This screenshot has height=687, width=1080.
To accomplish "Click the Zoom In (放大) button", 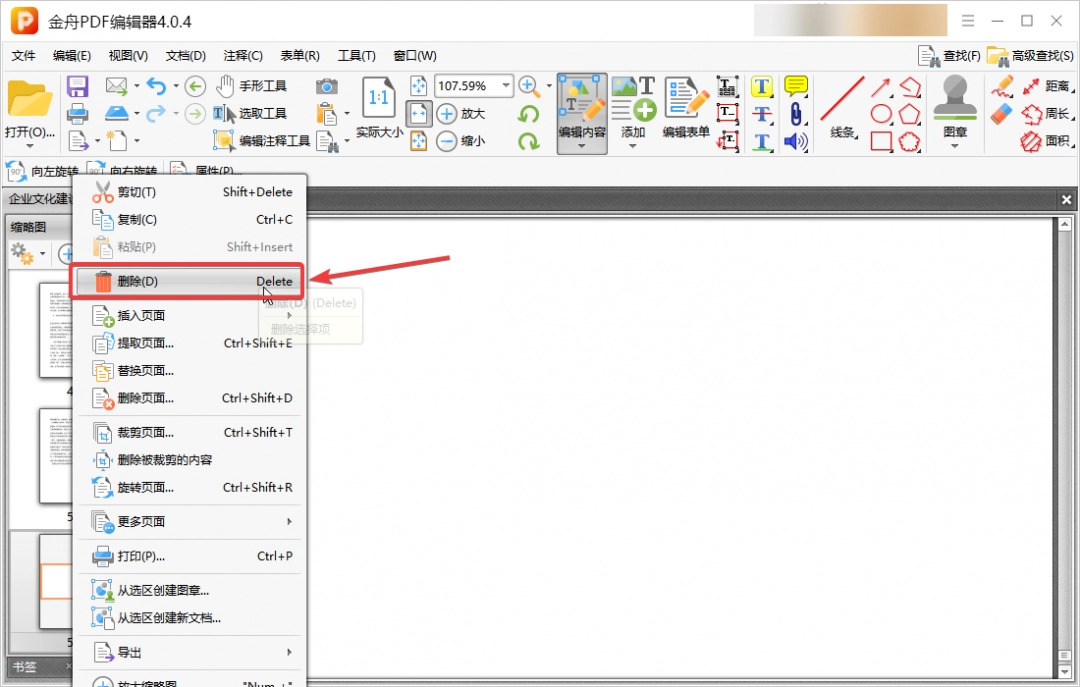I will pos(461,114).
